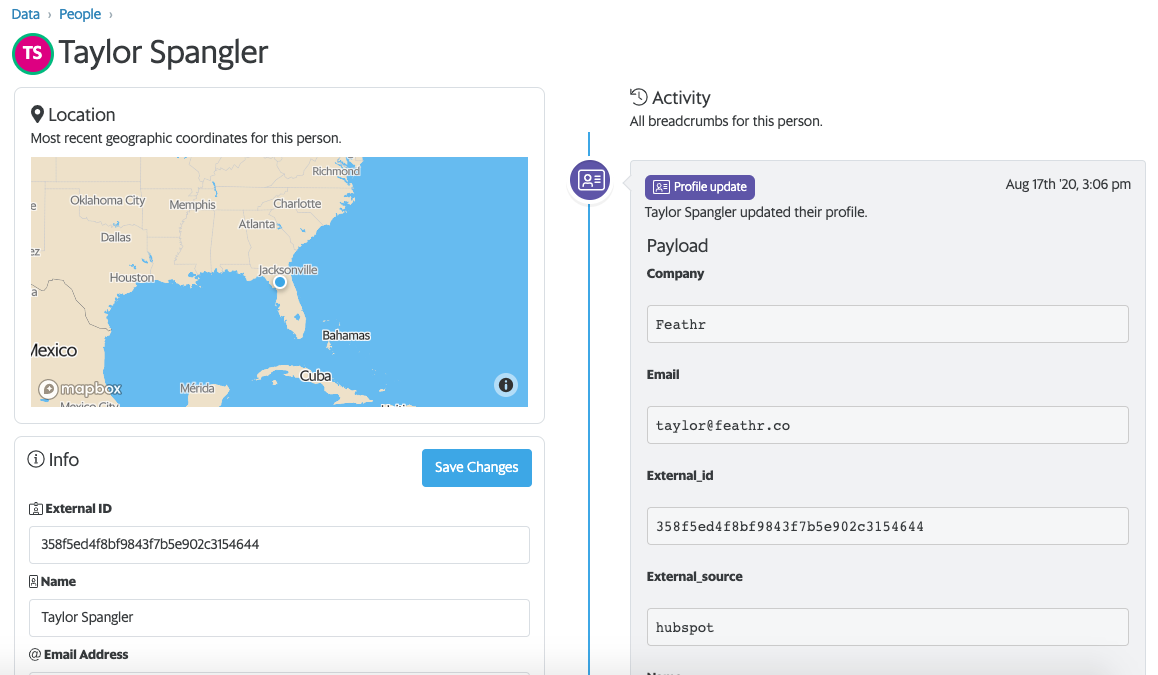The width and height of the screenshot is (1158, 675).
Task: Click the TS avatar badge
Action: [32, 53]
